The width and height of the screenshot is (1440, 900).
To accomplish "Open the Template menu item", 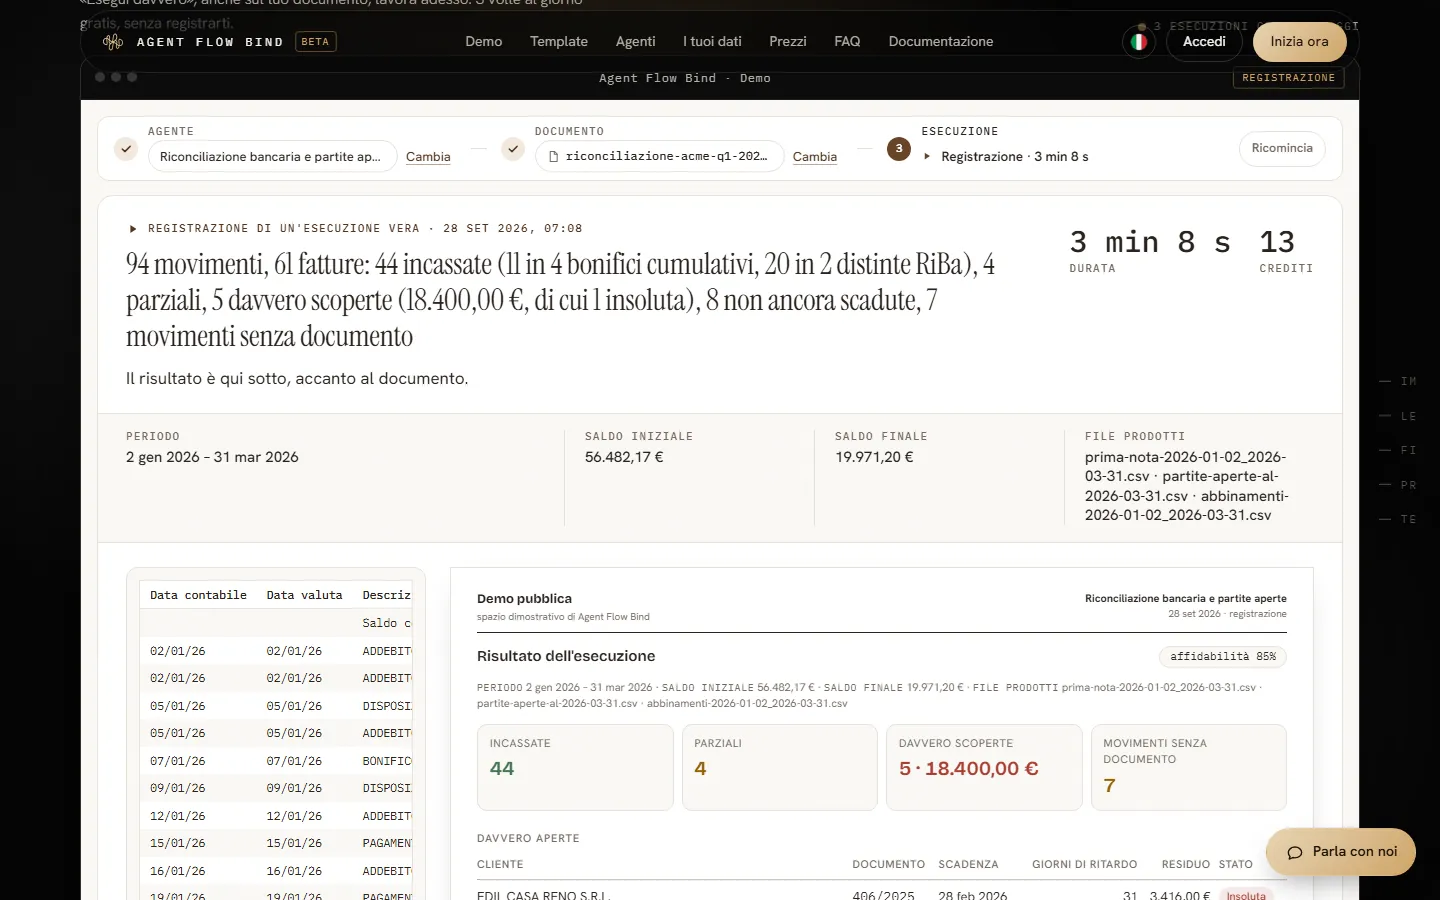I will 559,42.
